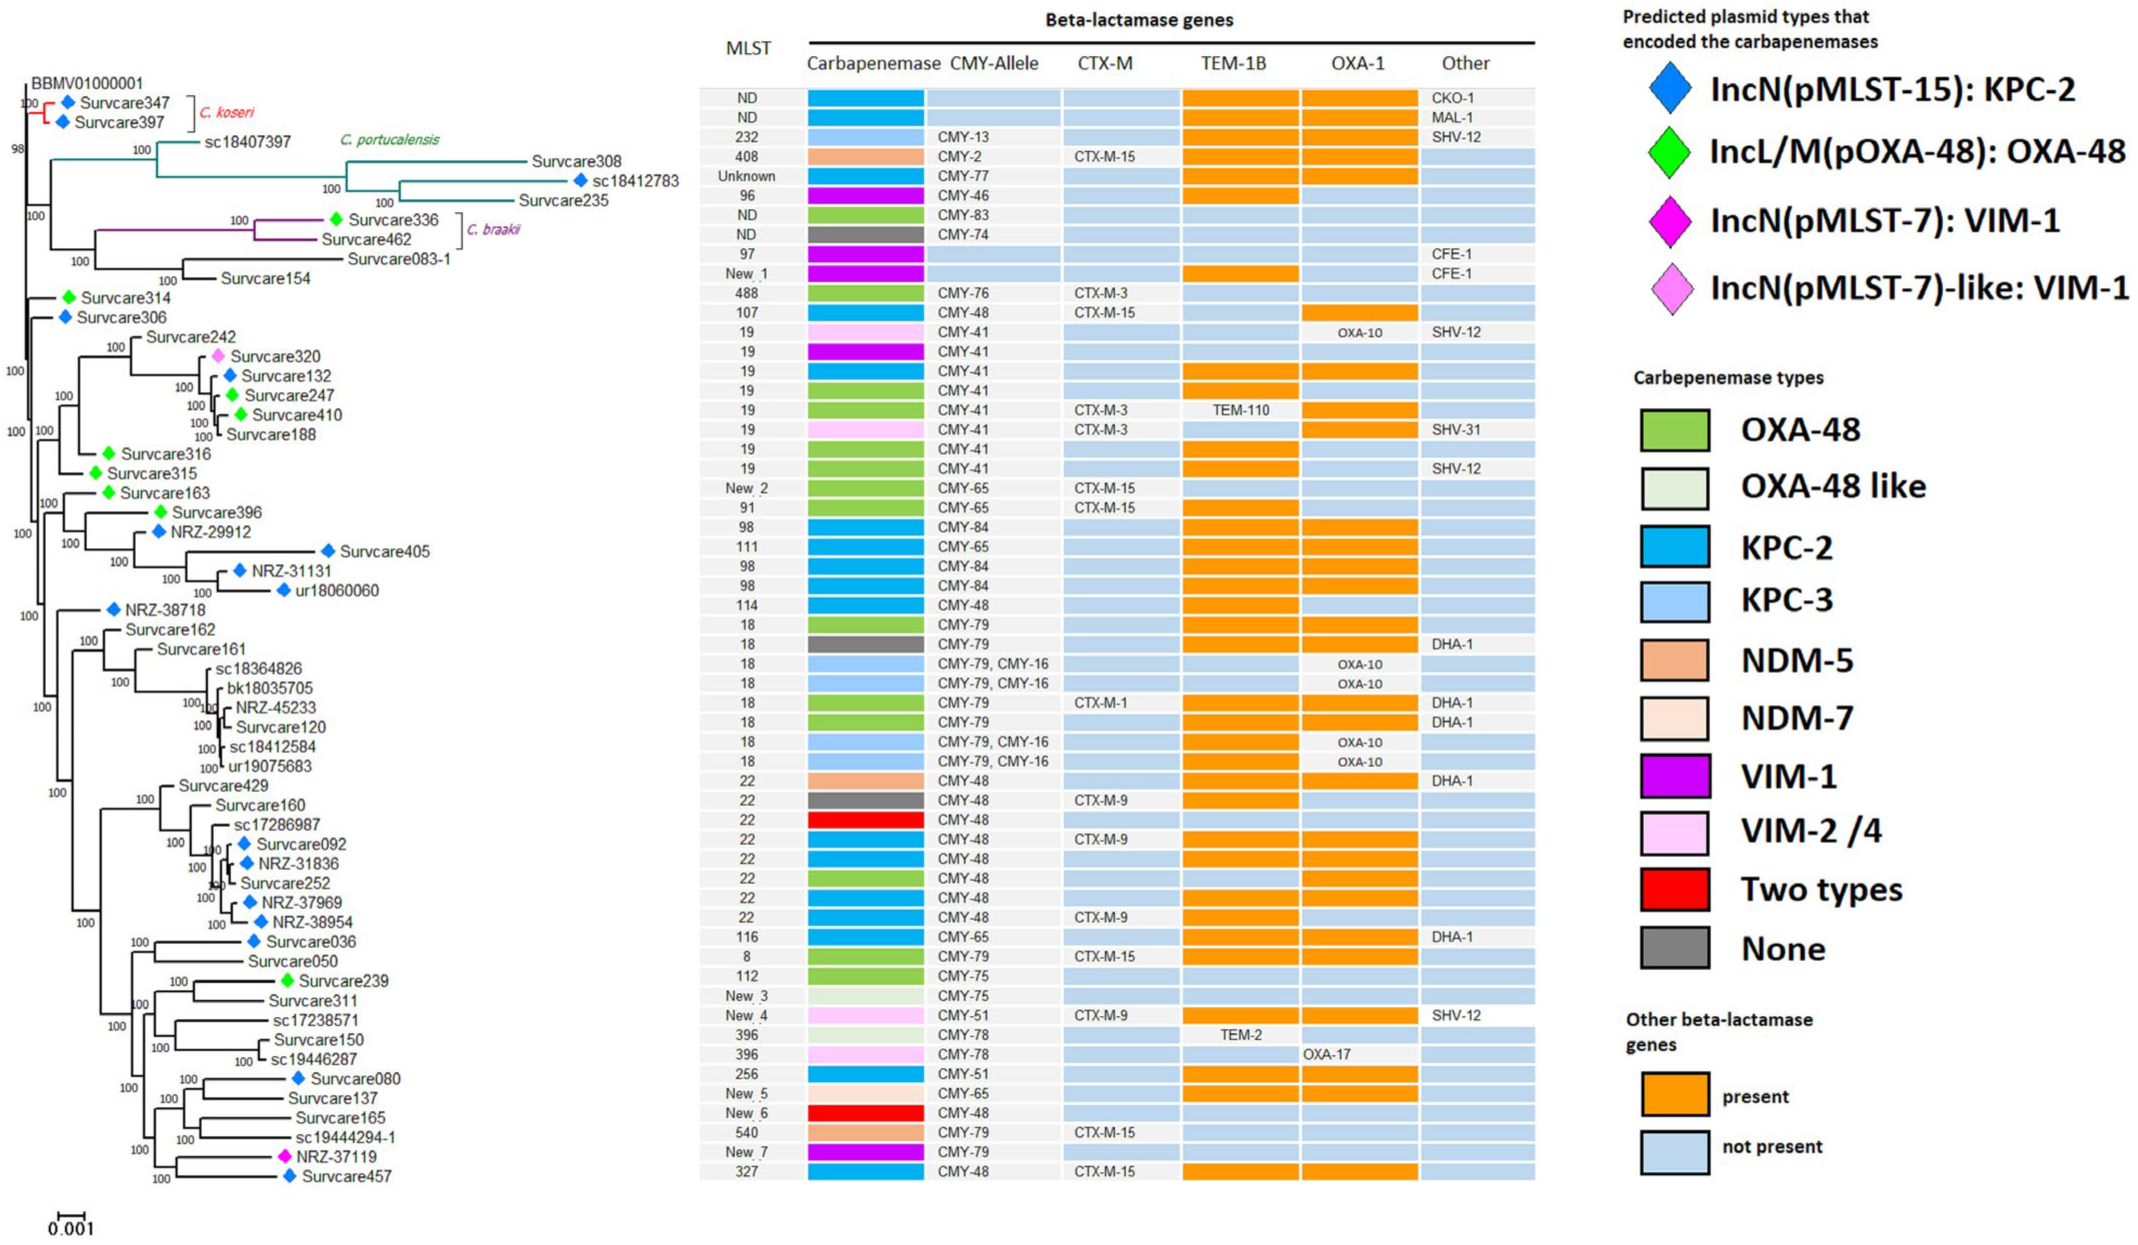Click the pink diamond beside Survcare320
Screen dimensions: 2138x1245
pos(218,356)
